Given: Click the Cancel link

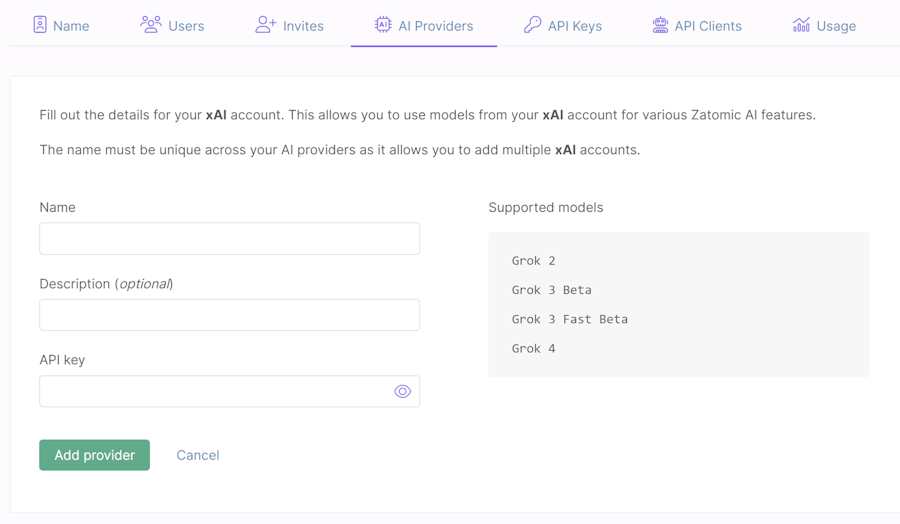Looking at the screenshot, I should [197, 455].
